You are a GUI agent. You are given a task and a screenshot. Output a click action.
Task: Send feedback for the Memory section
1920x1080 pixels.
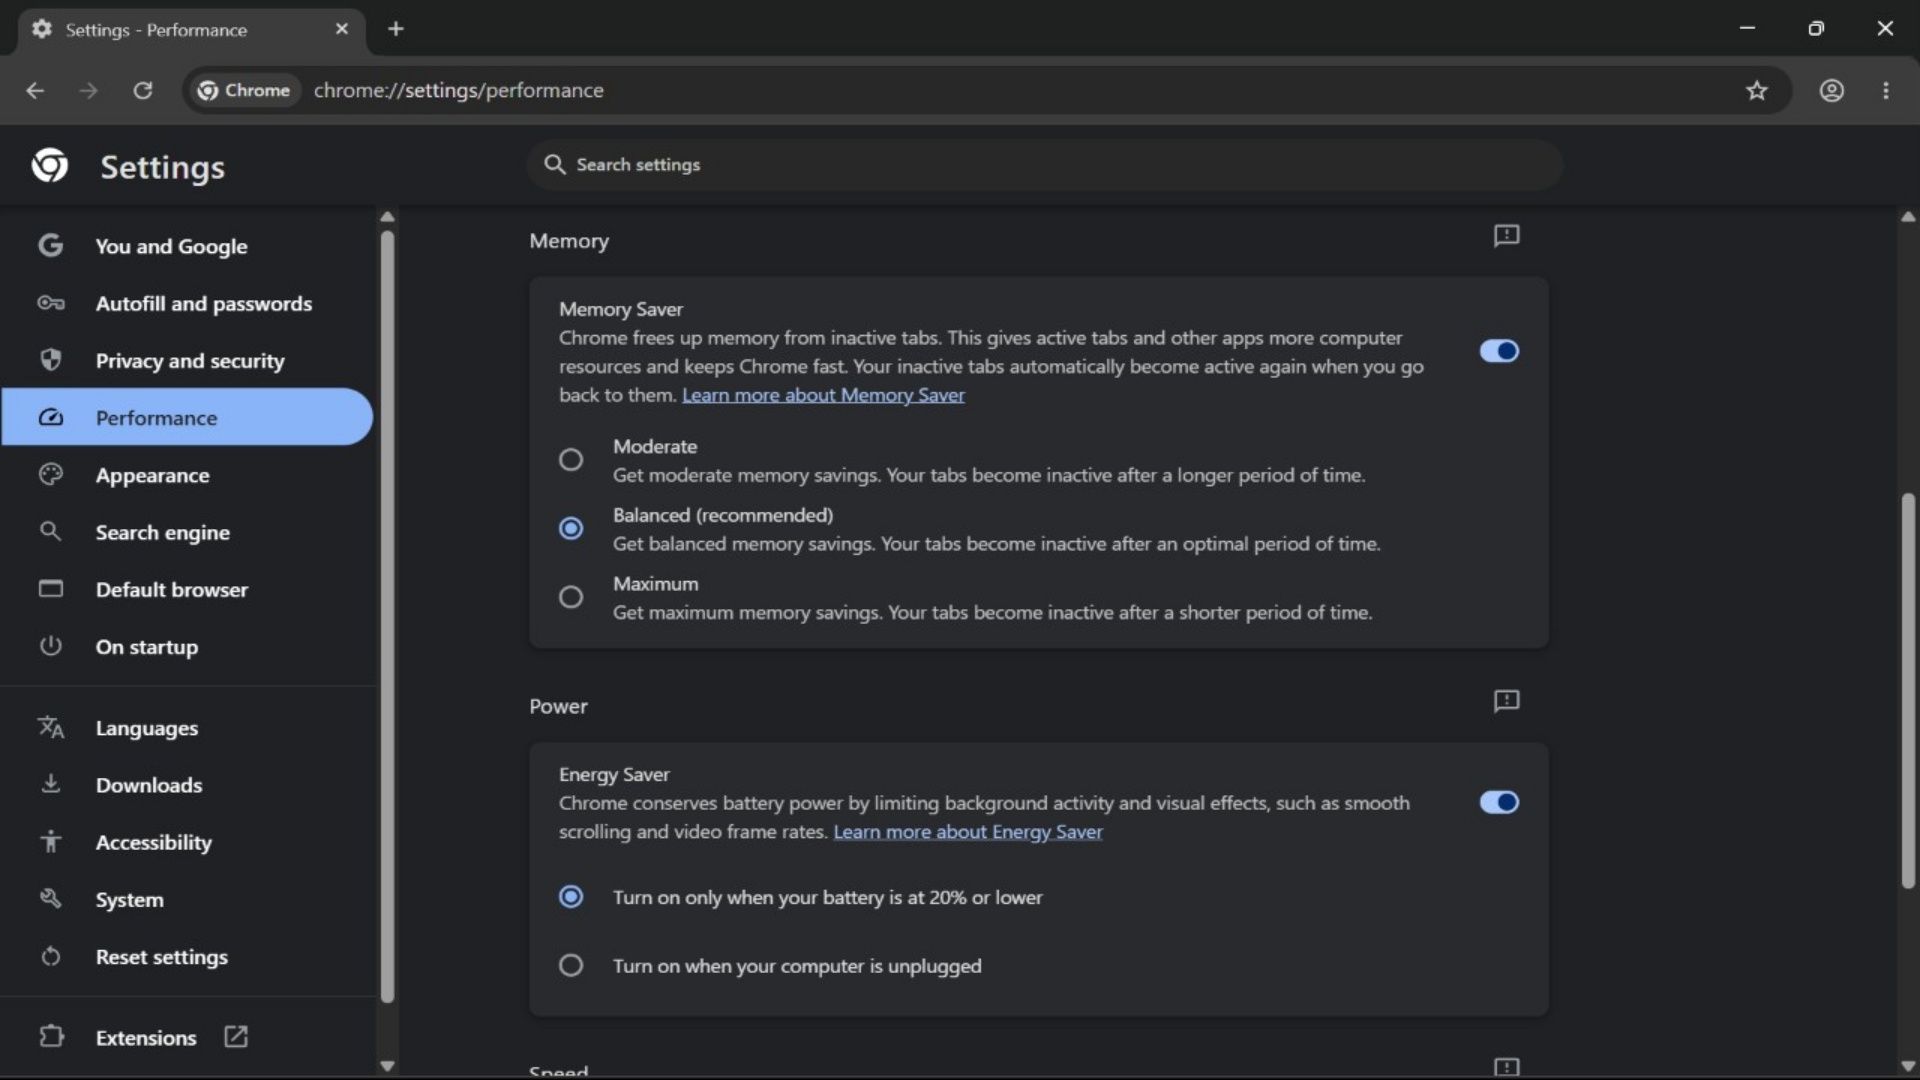pos(1506,236)
